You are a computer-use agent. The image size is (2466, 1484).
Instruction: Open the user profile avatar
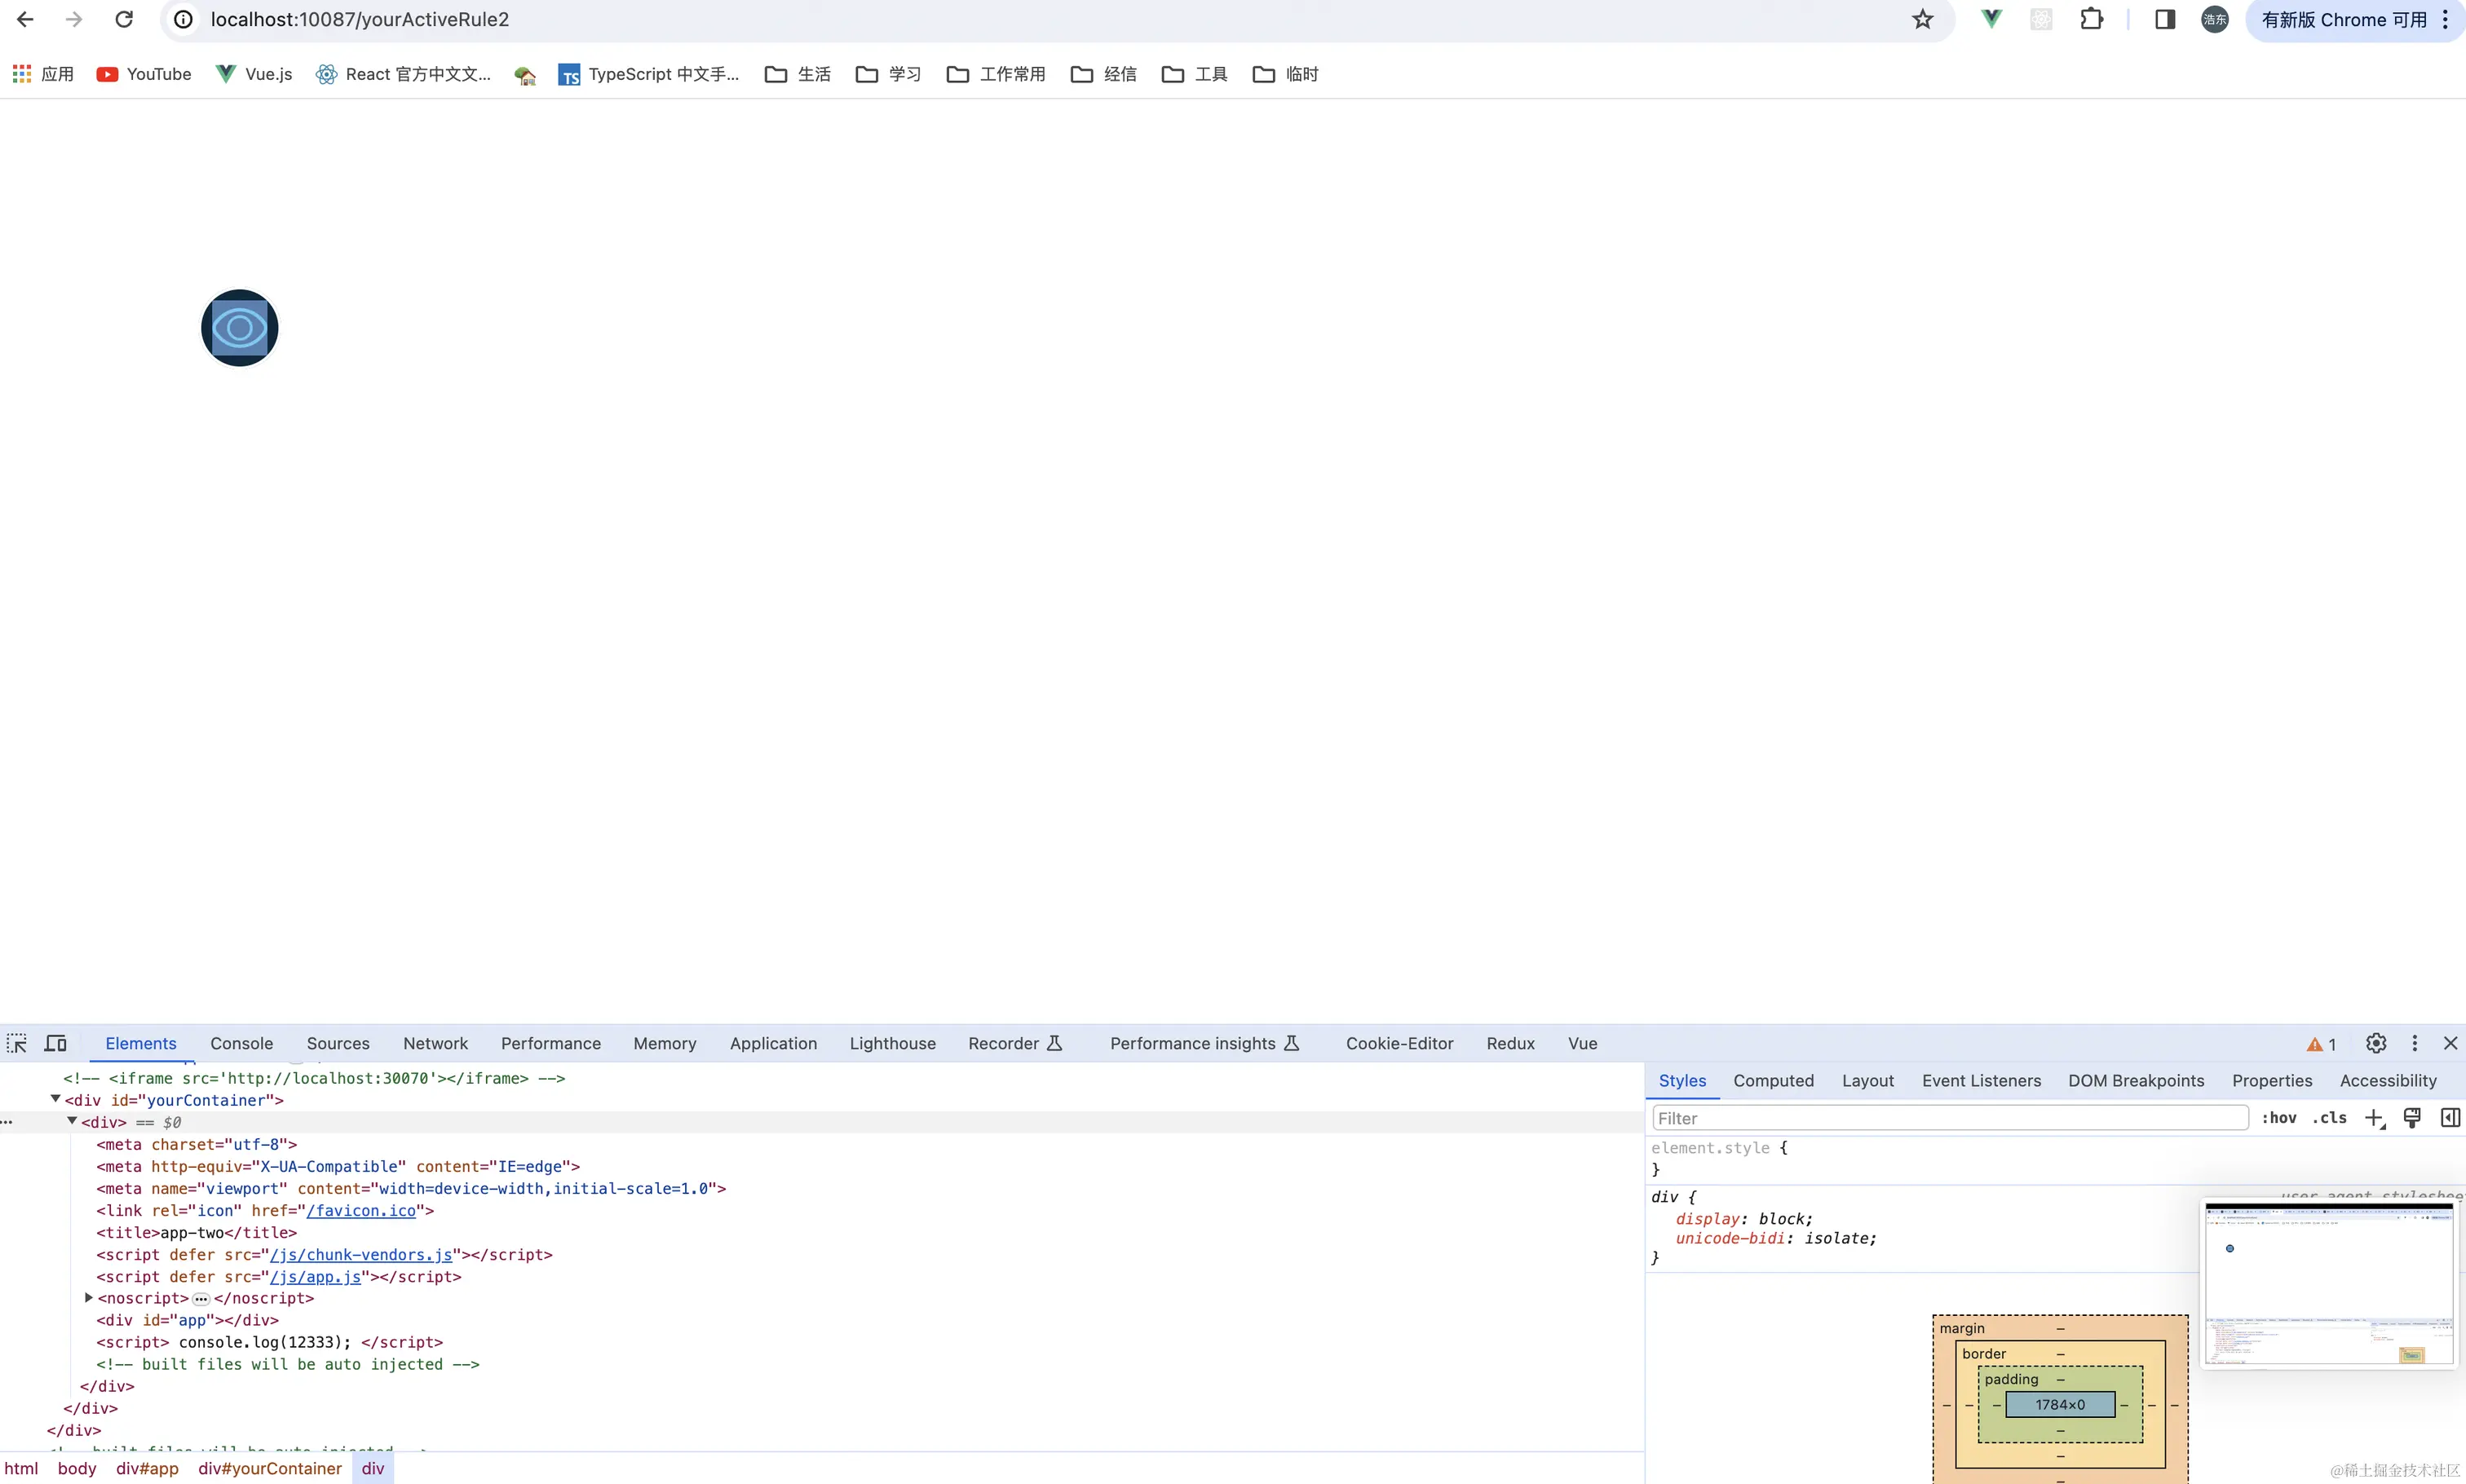coord(2215,19)
